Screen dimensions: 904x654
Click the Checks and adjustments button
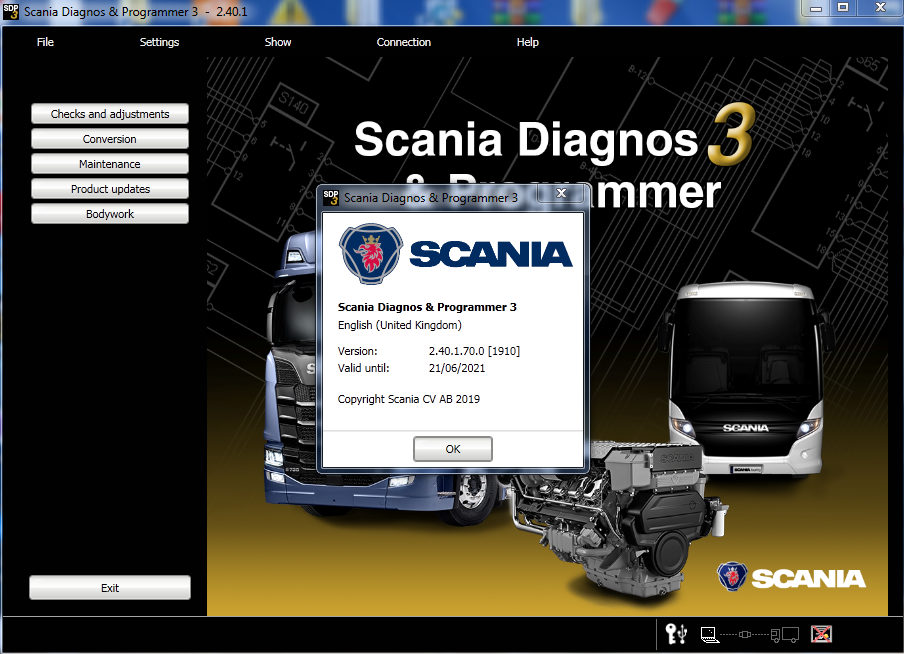pos(110,114)
